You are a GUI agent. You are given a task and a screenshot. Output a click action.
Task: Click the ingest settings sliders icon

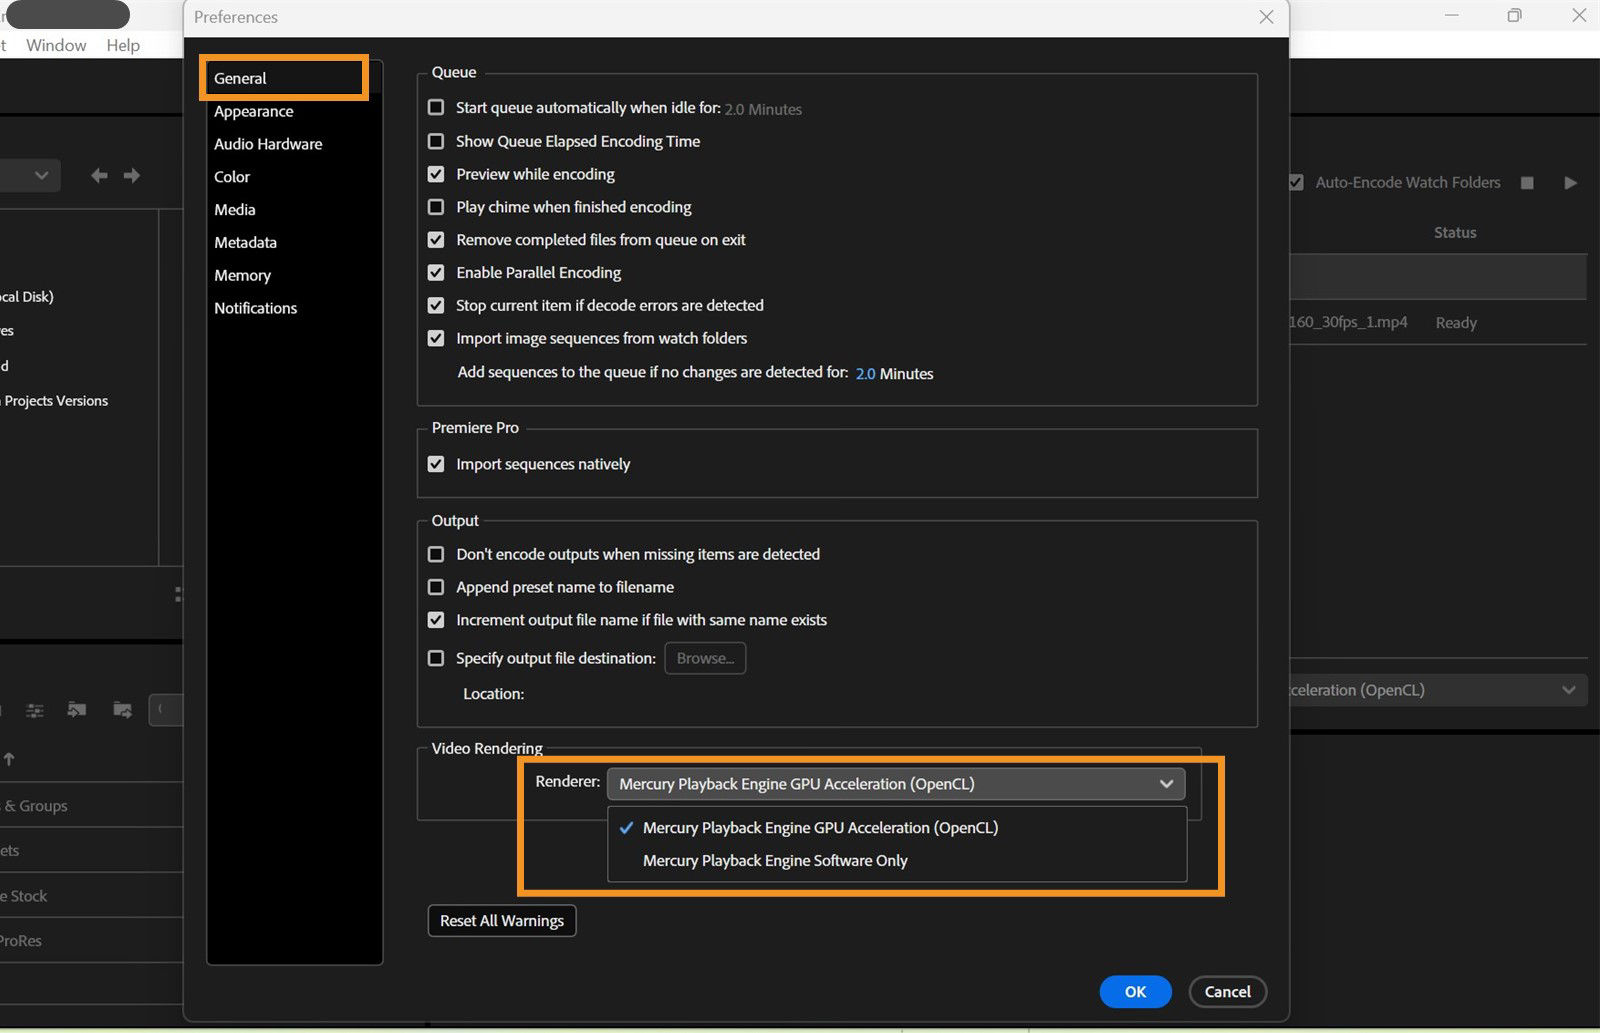[35, 710]
